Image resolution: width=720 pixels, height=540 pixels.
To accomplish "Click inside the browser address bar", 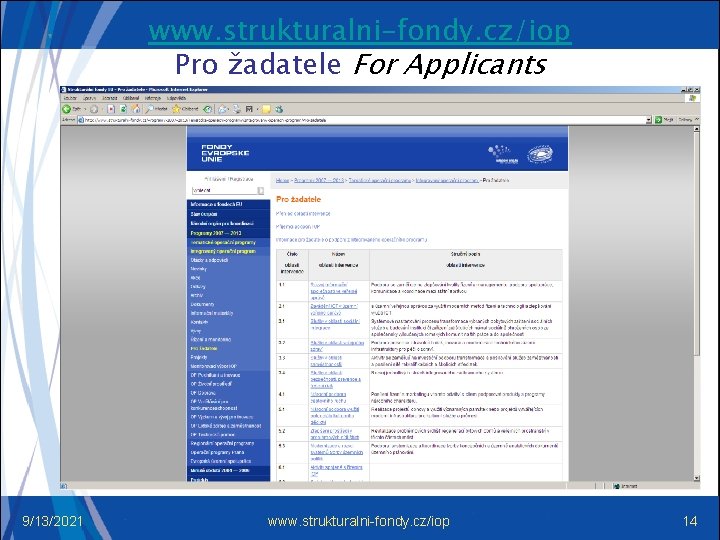I will [362, 120].
